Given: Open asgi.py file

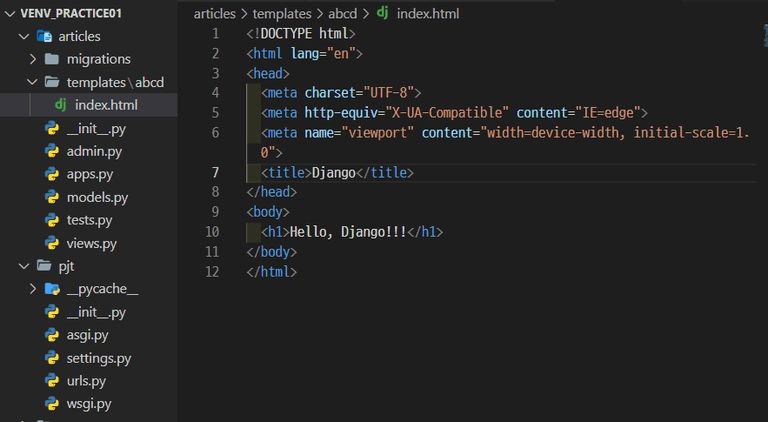Looking at the screenshot, I should [87, 335].
